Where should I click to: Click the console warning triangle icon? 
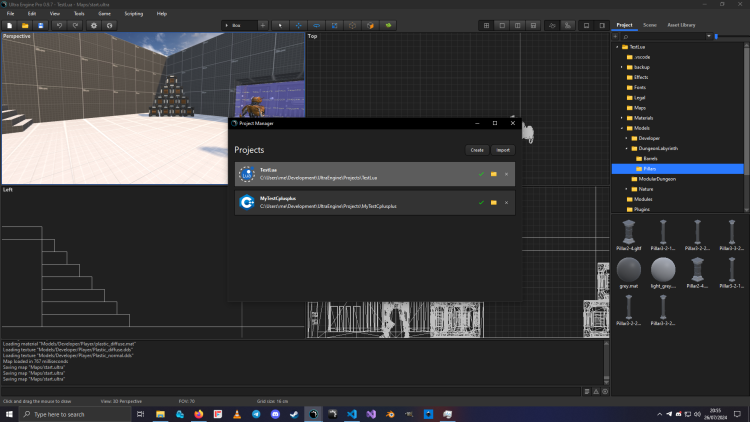(x=596, y=392)
